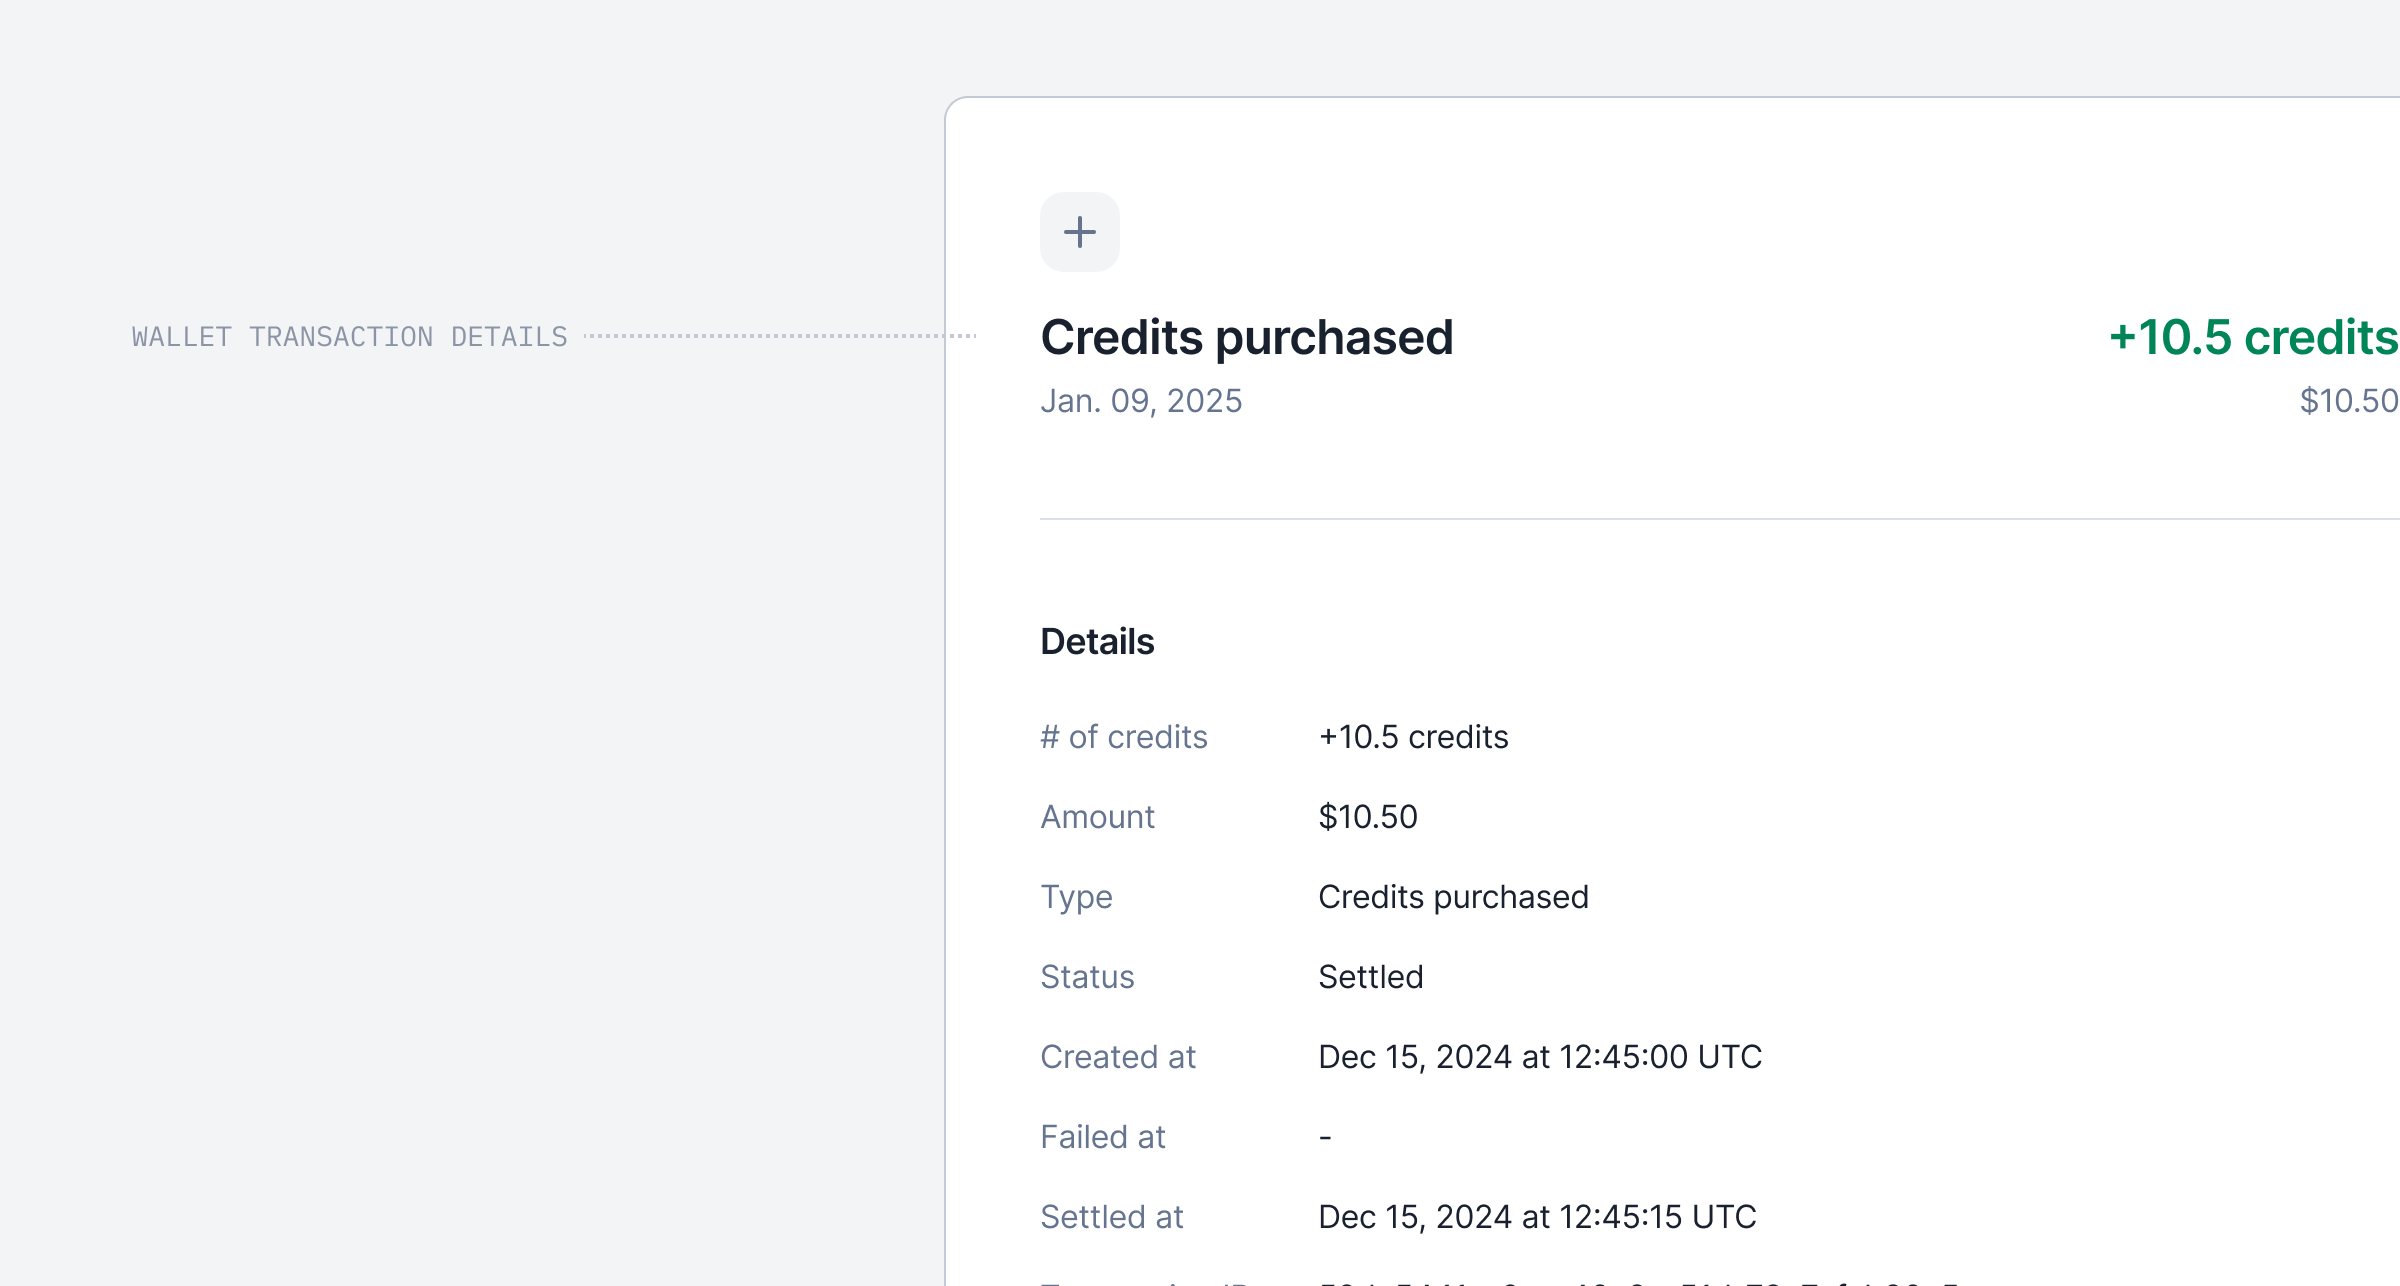Select the Settled status value

pyautogui.click(x=1370, y=977)
